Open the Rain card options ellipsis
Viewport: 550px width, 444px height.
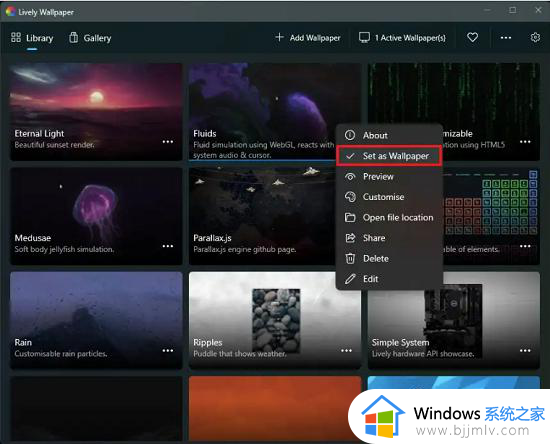tap(168, 350)
